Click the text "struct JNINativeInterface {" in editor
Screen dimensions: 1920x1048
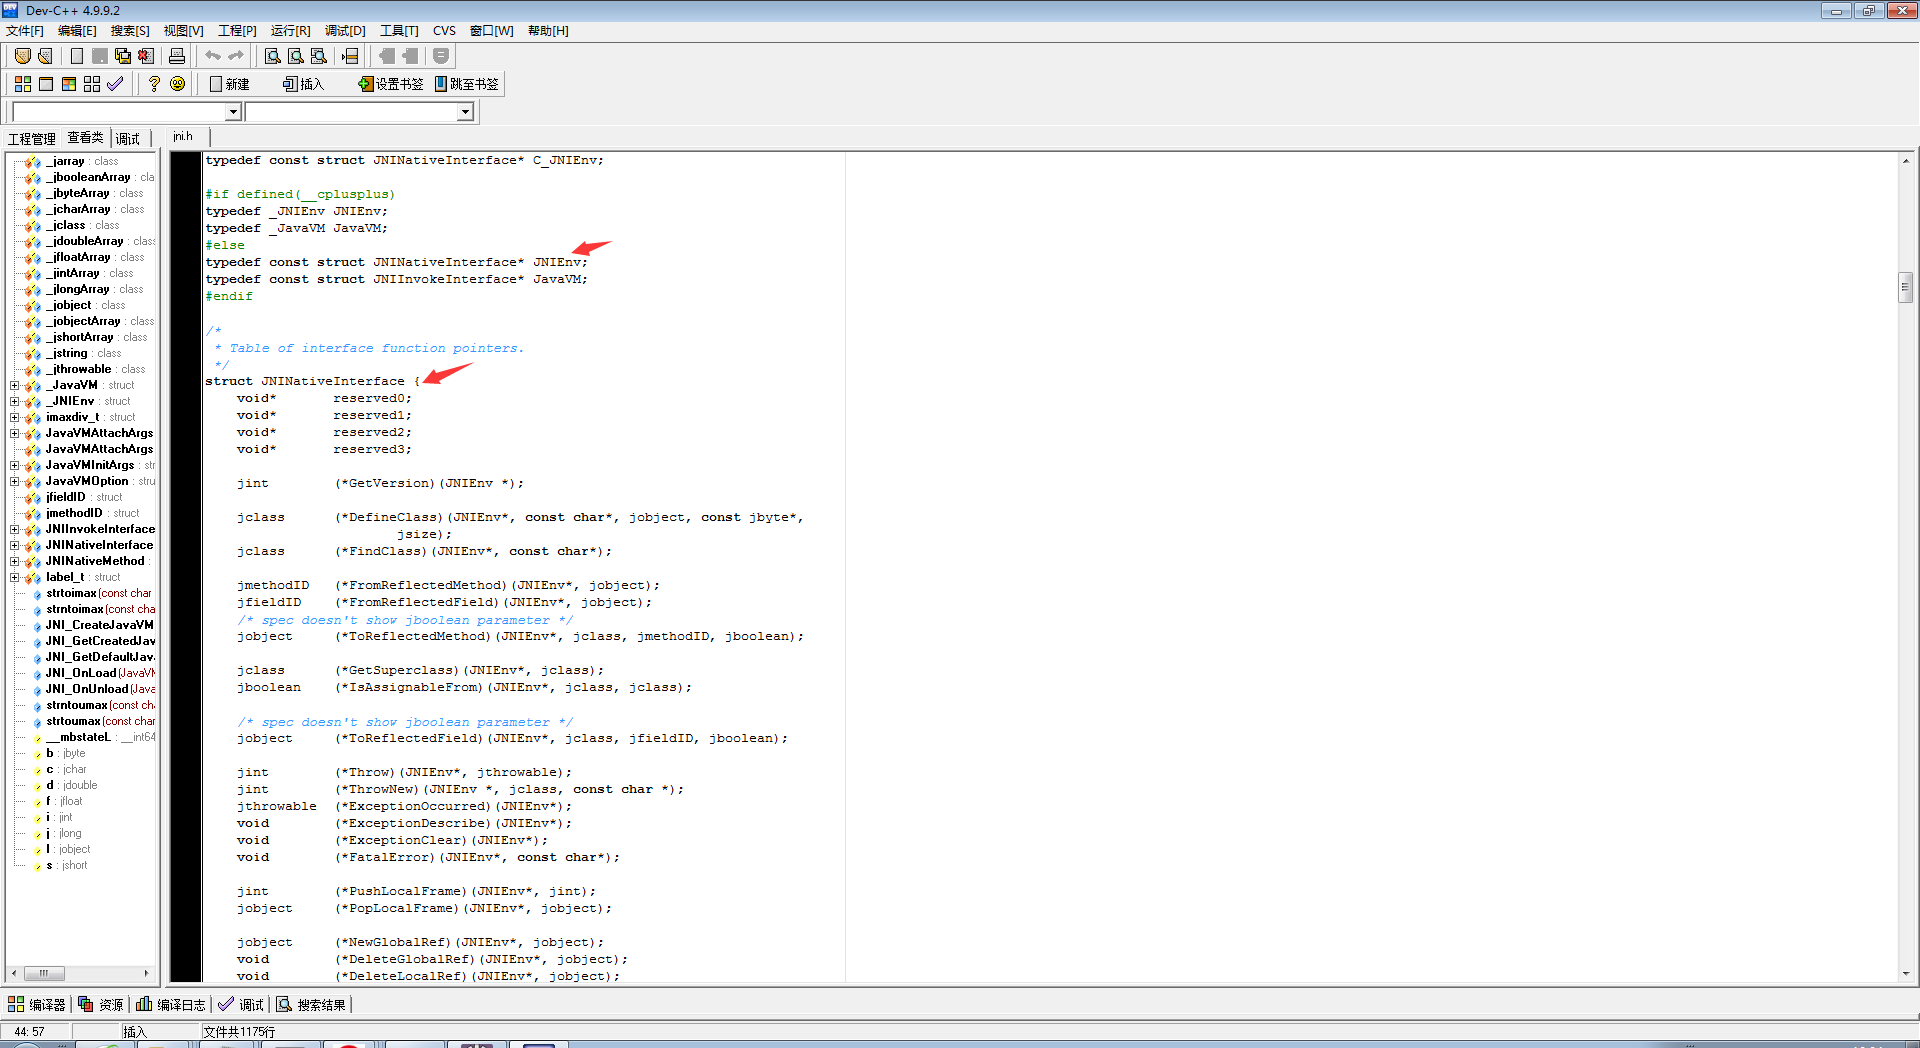[313, 381]
